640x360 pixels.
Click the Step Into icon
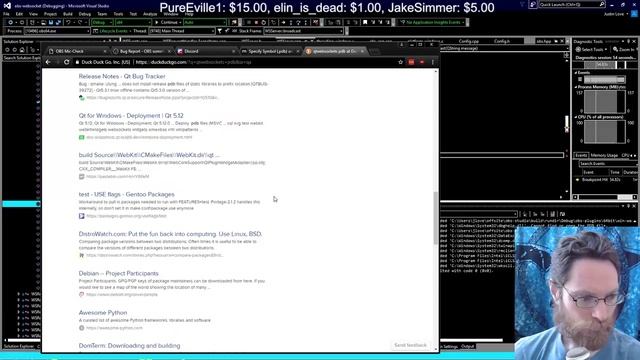click(291, 22)
